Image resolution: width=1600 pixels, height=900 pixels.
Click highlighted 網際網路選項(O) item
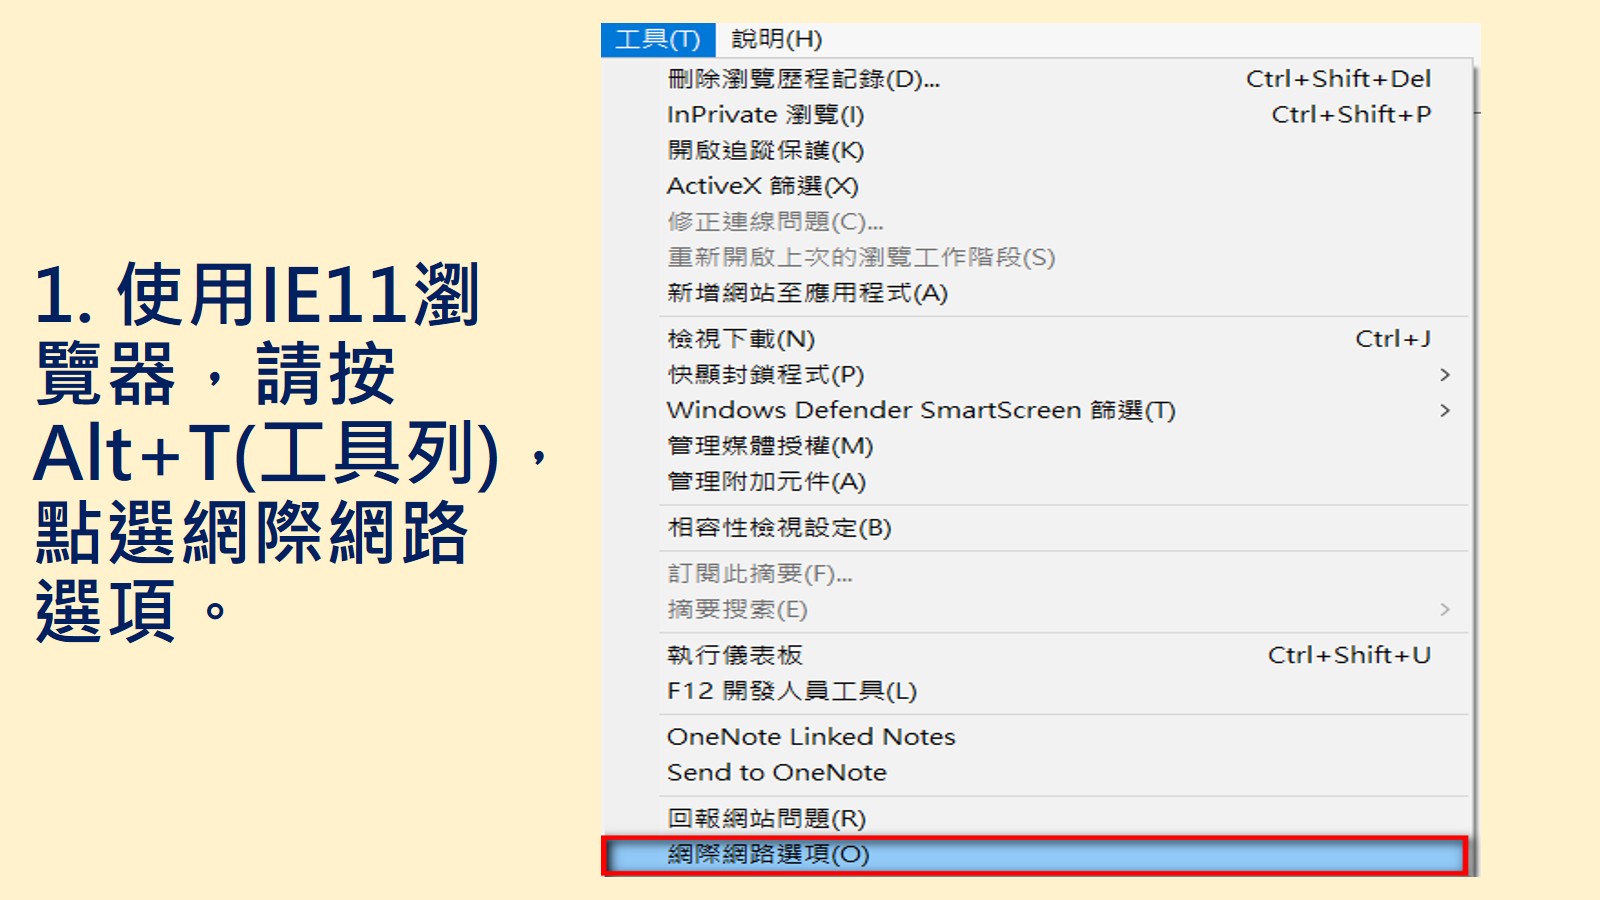click(x=768, y=855)
